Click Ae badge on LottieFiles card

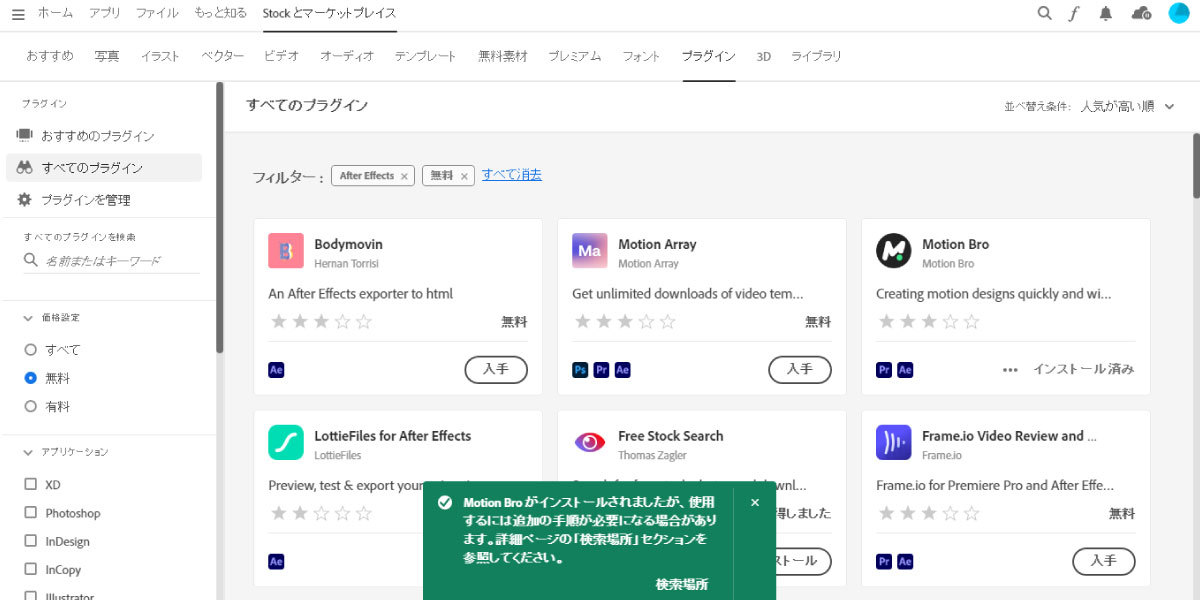pyautogui.click(x=276, y=562)
